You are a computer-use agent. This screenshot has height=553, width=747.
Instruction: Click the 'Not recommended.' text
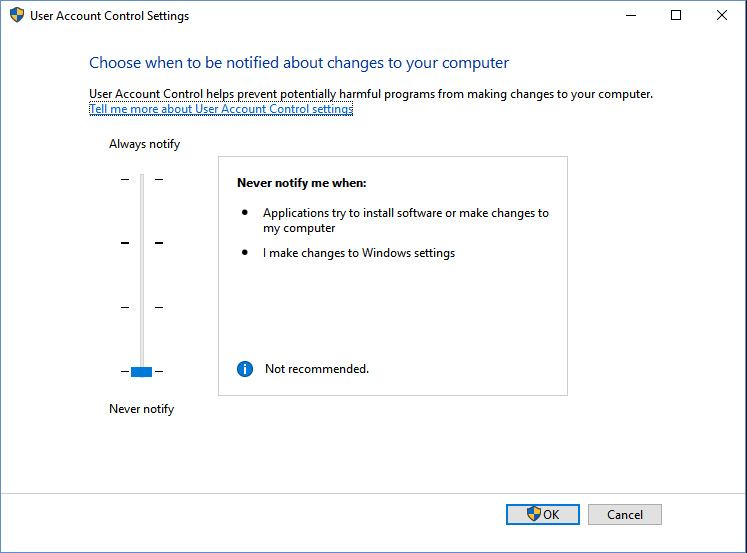point(316,369)
